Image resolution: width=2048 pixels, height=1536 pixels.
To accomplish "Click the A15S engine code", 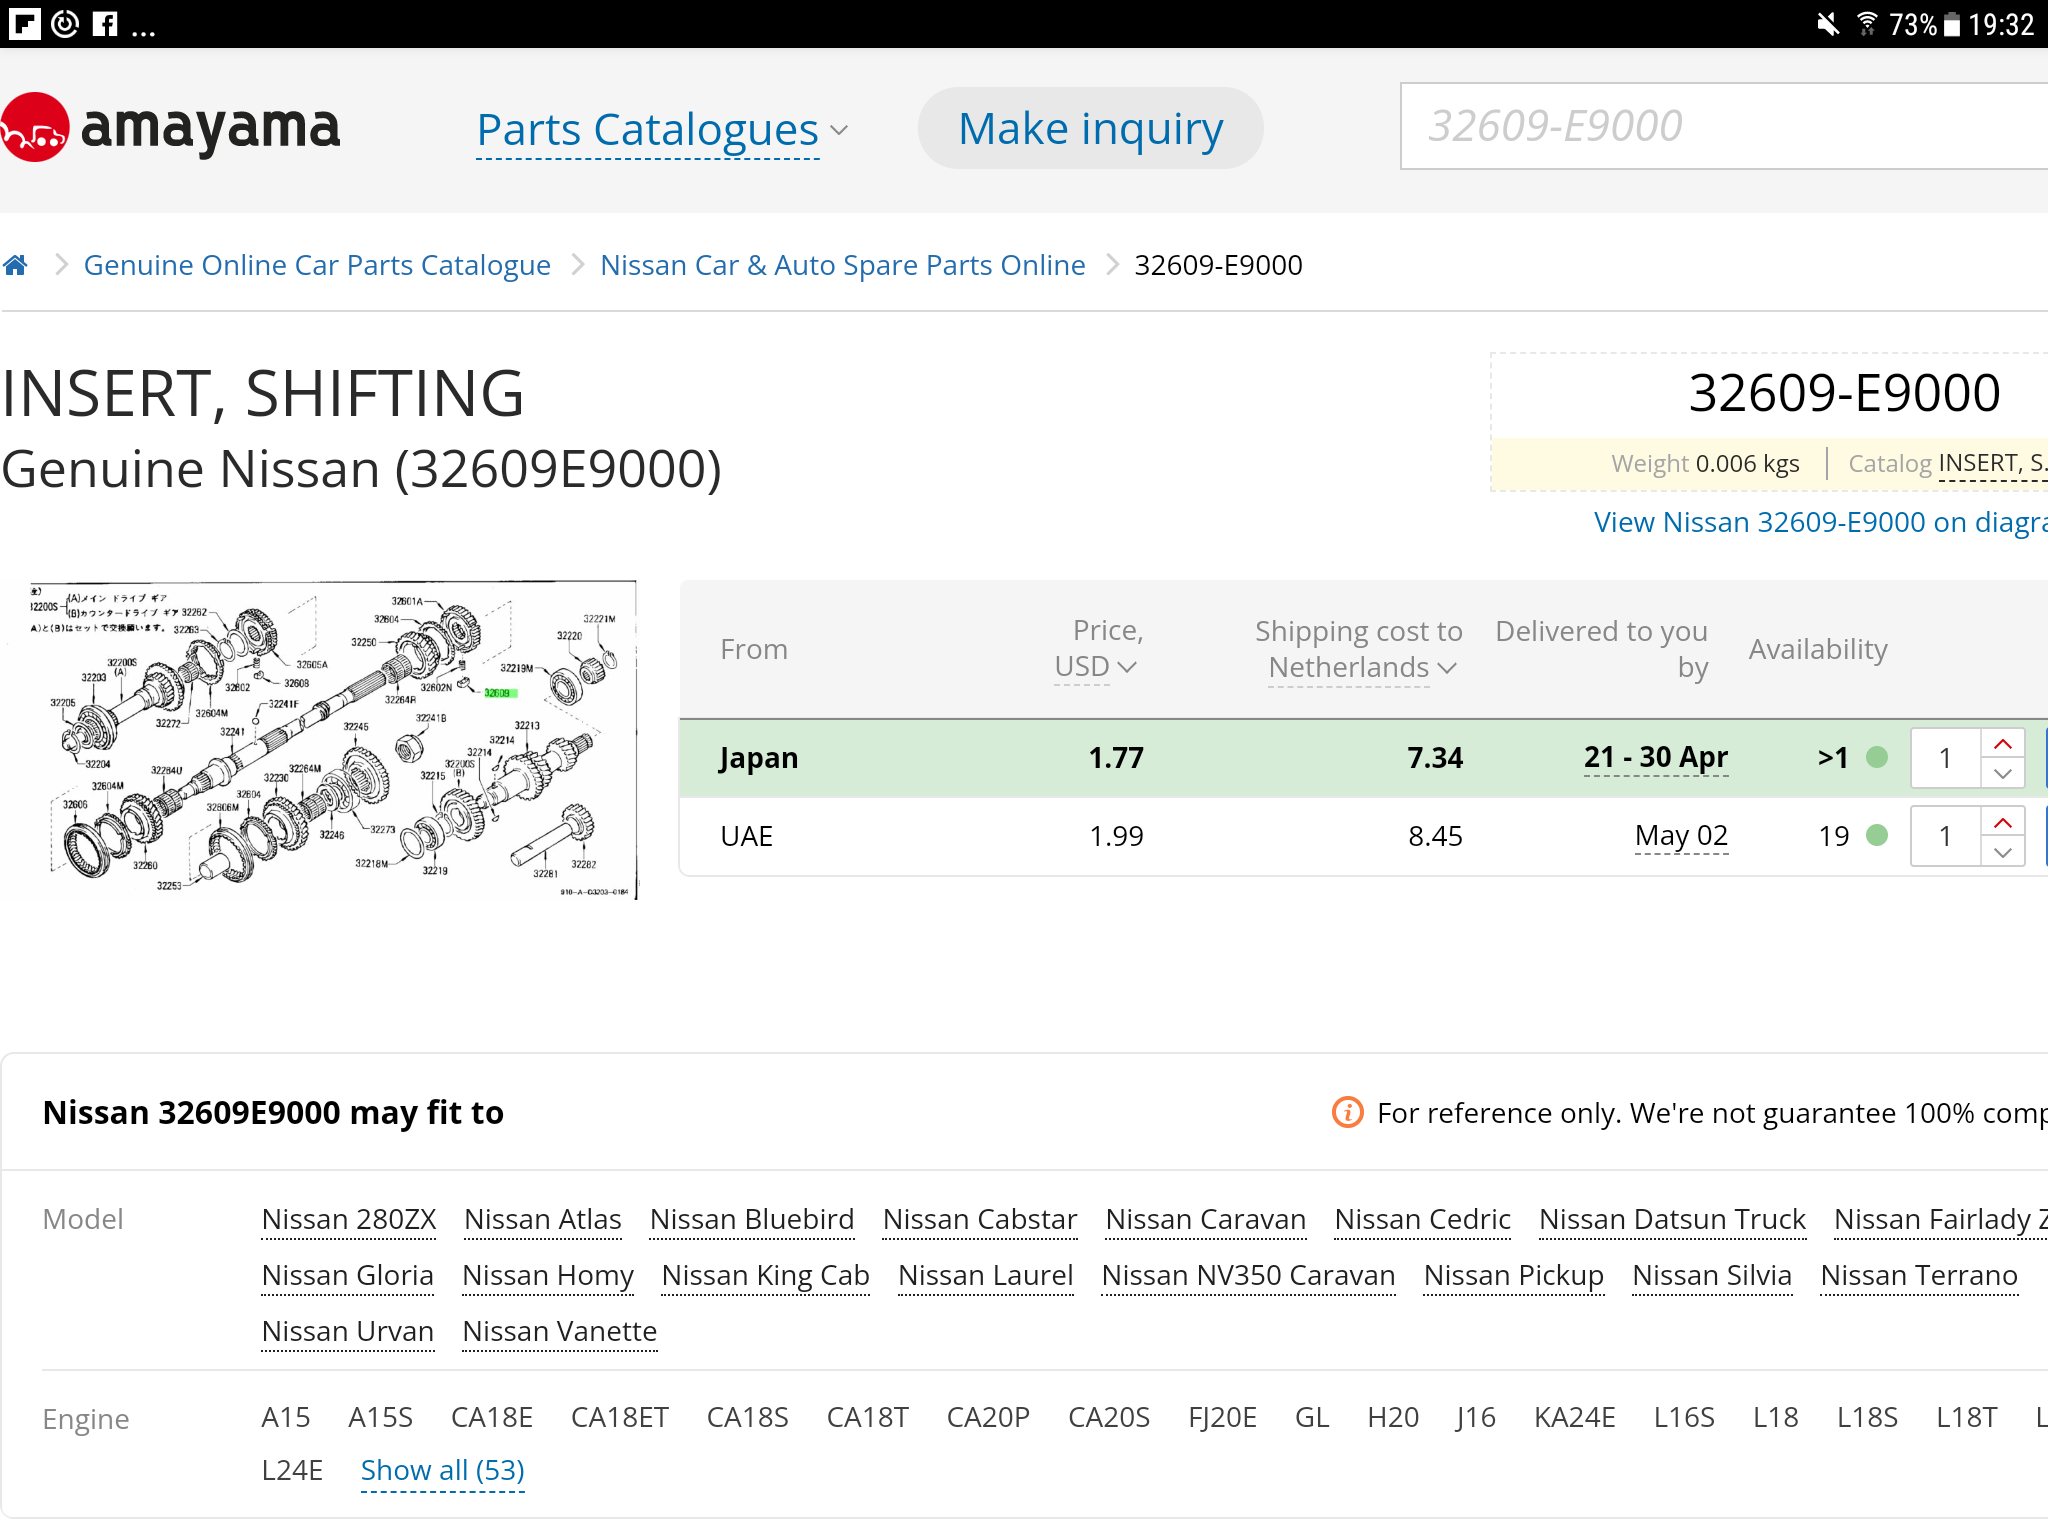I will [381, 1418].
